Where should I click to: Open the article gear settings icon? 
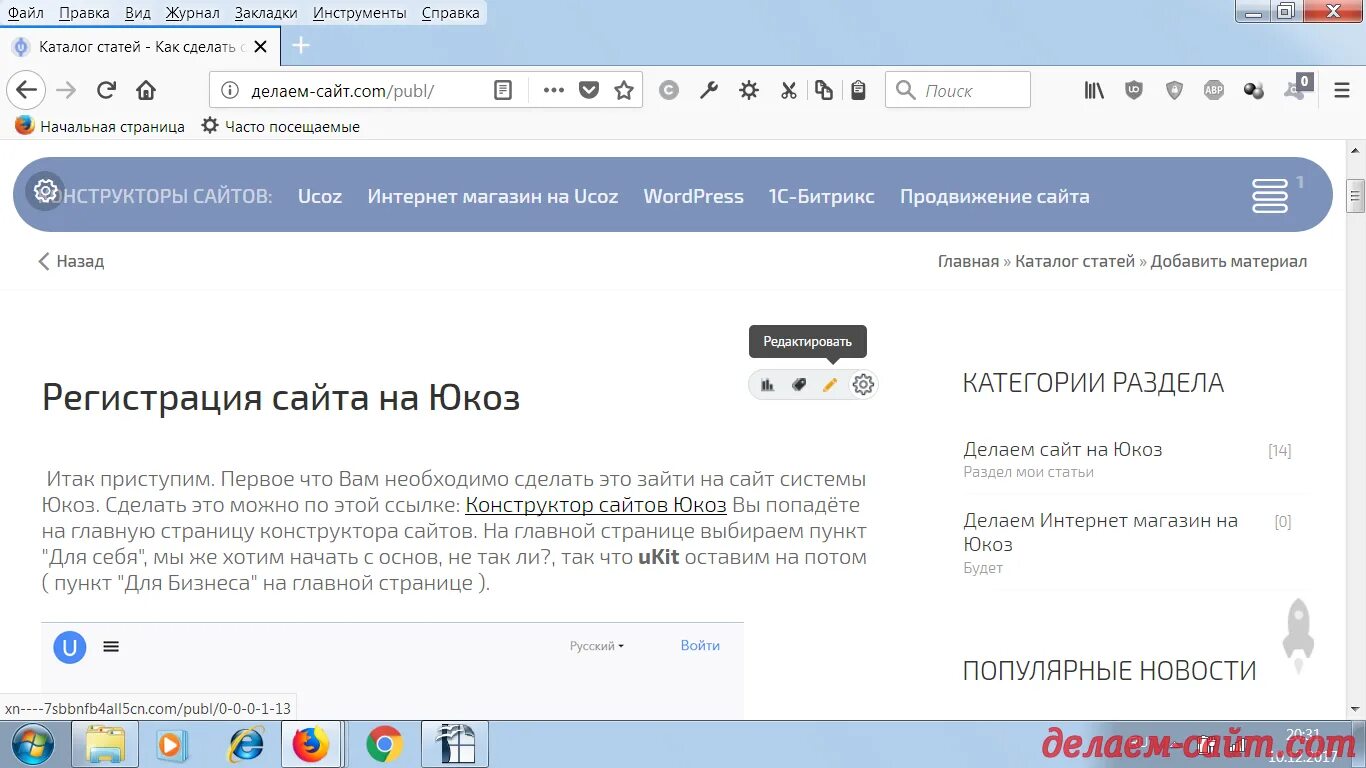(863, 385)
